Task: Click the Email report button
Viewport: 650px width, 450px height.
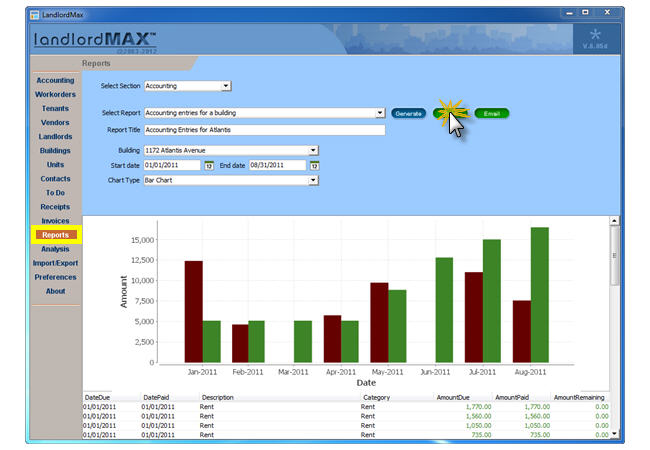Action: (492, 114)
